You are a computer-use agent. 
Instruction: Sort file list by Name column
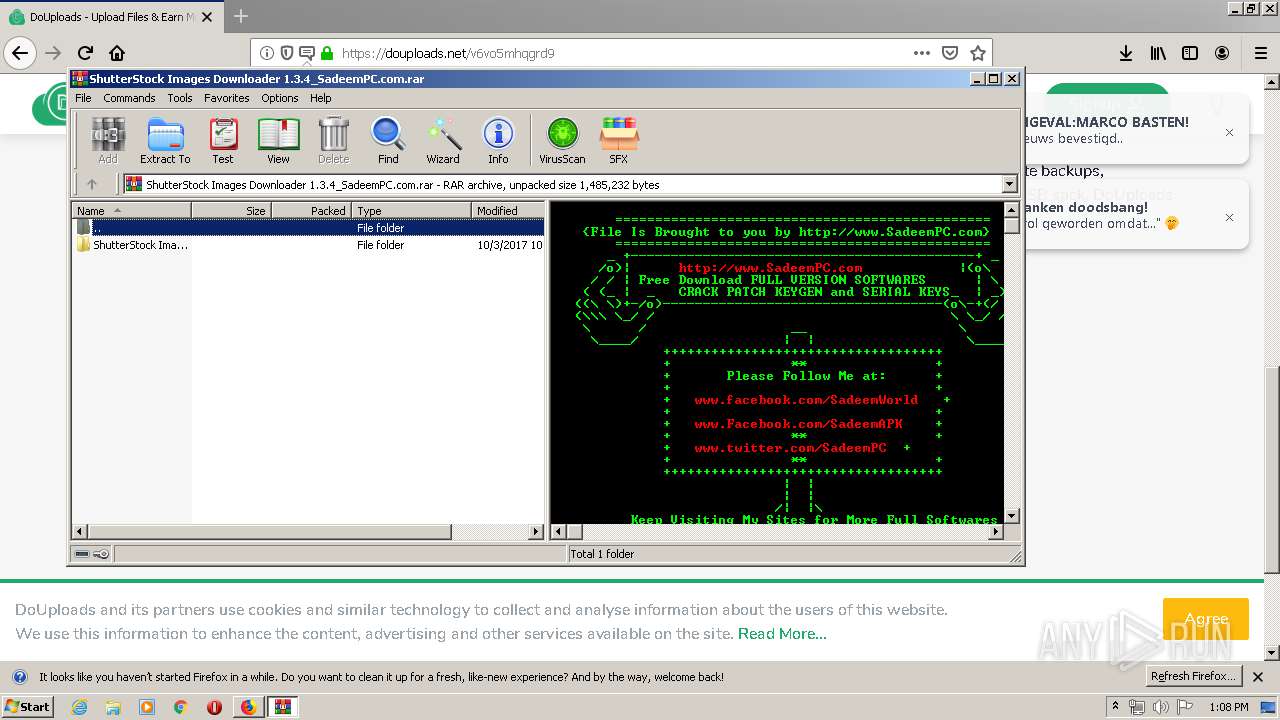[131, 210]
